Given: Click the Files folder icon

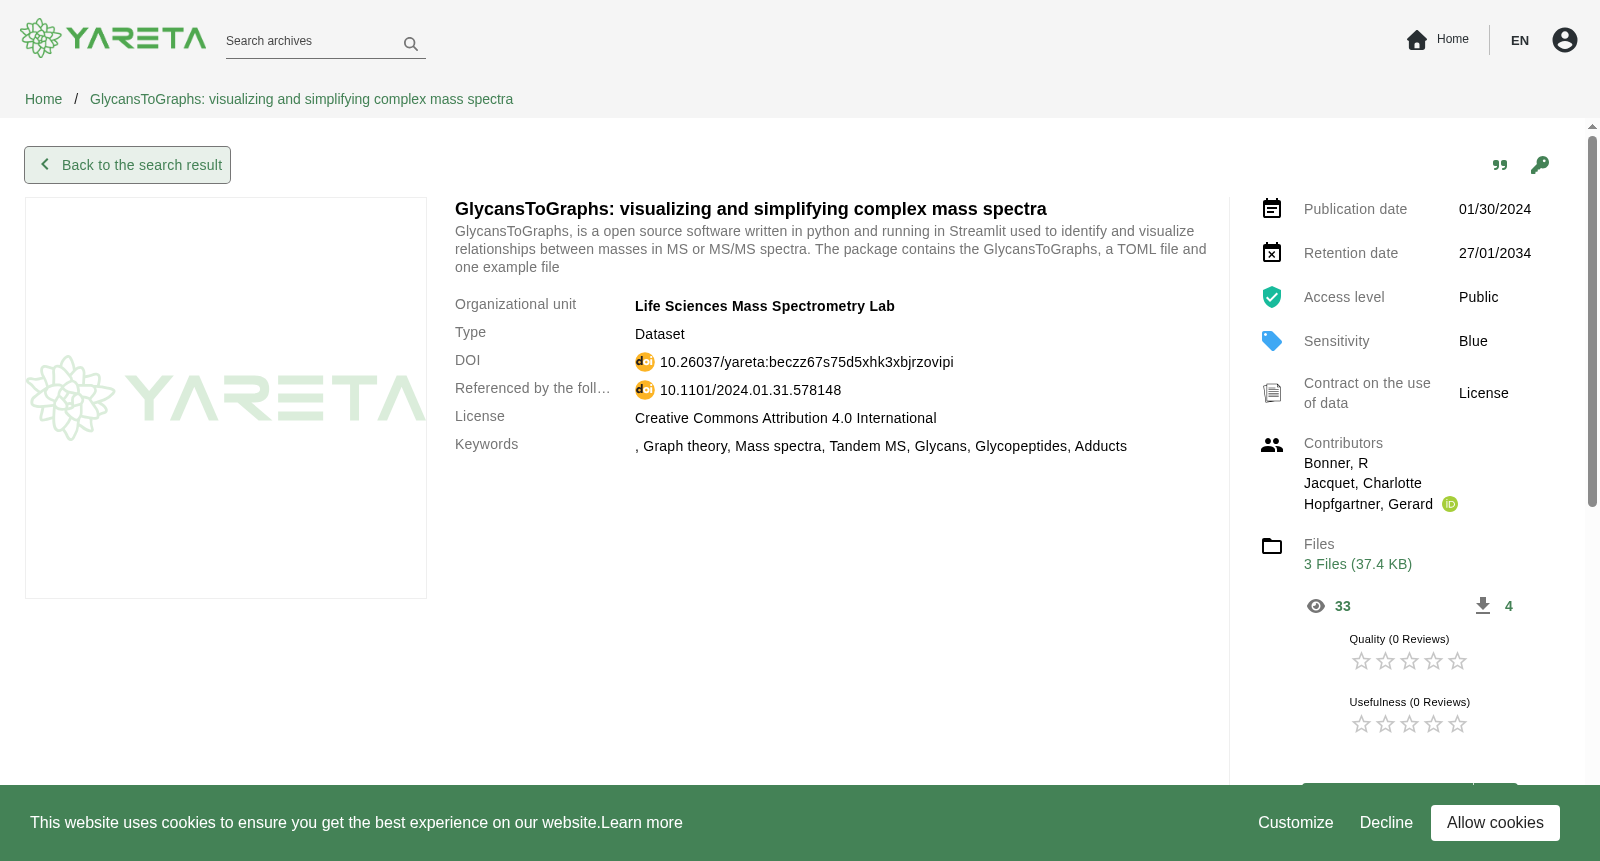Looking at the screenshot, I should pyautogui.click(x=1272, y=546).
